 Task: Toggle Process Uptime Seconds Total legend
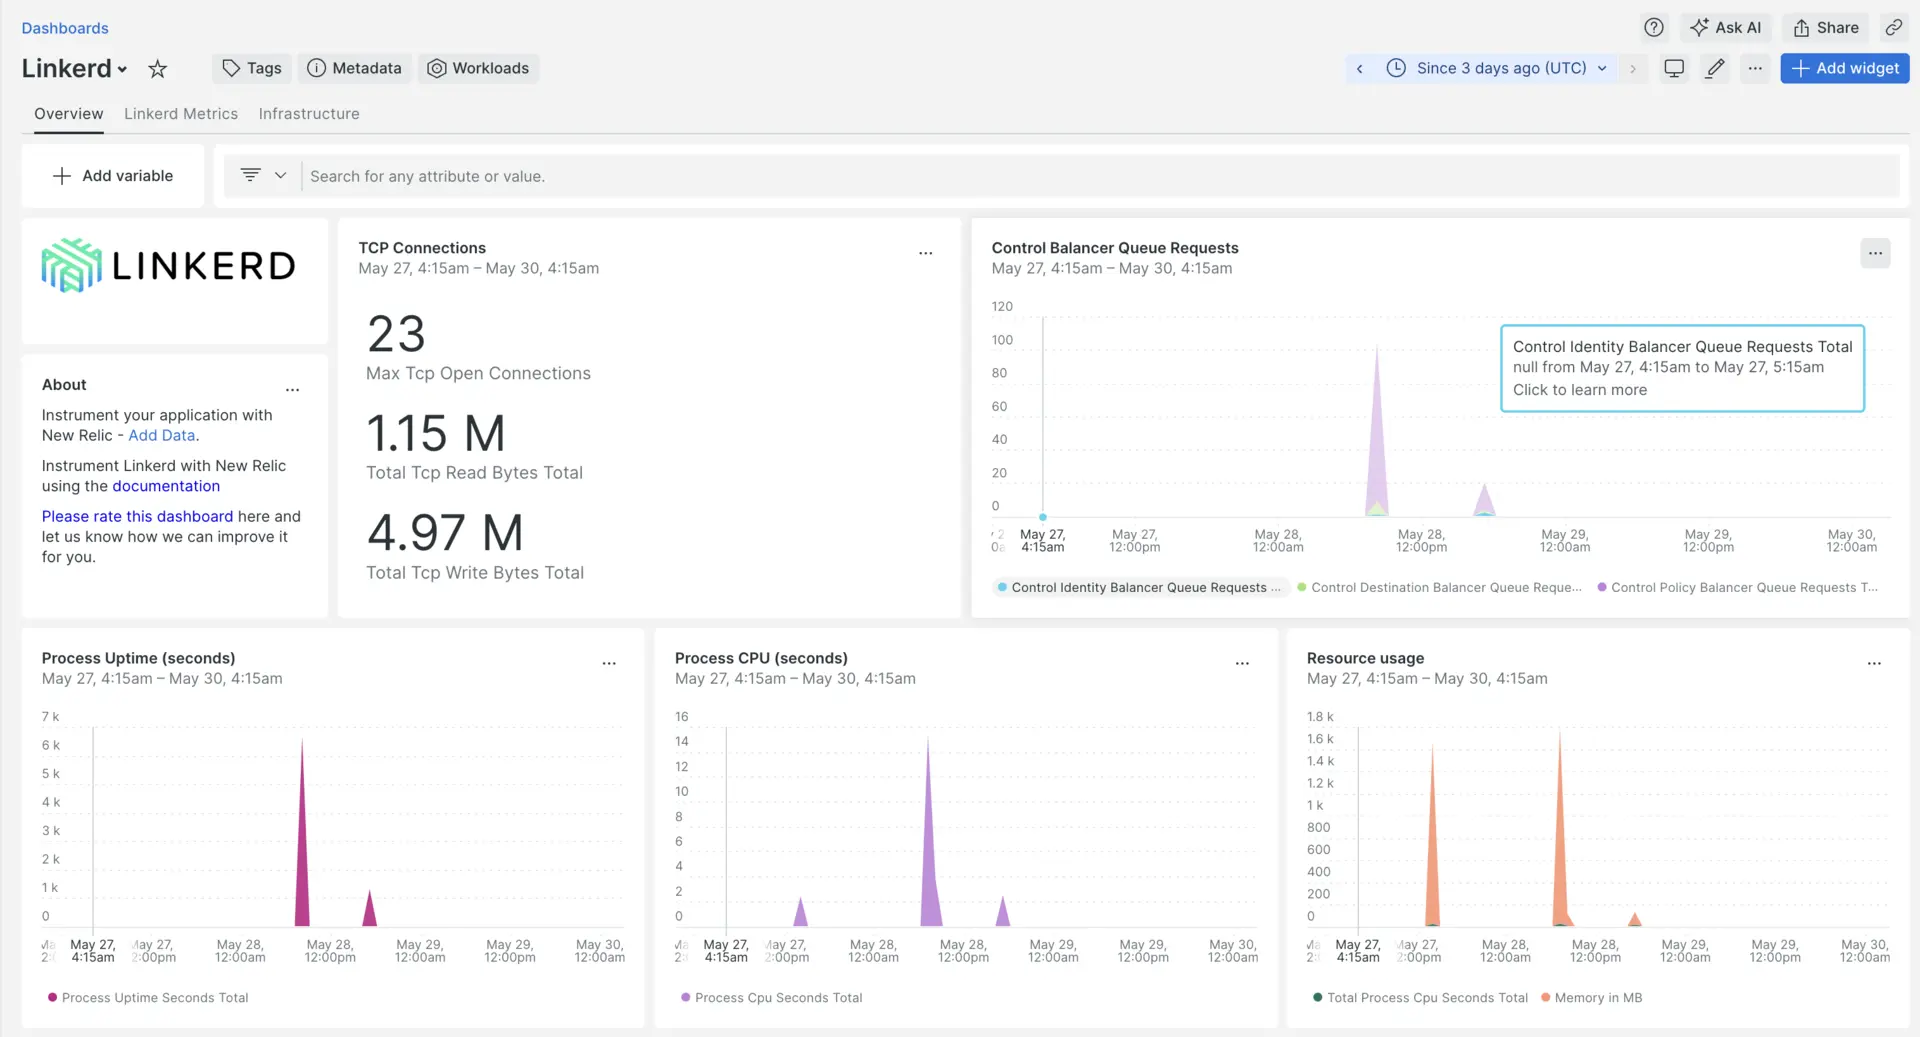(x=148, y=997)
